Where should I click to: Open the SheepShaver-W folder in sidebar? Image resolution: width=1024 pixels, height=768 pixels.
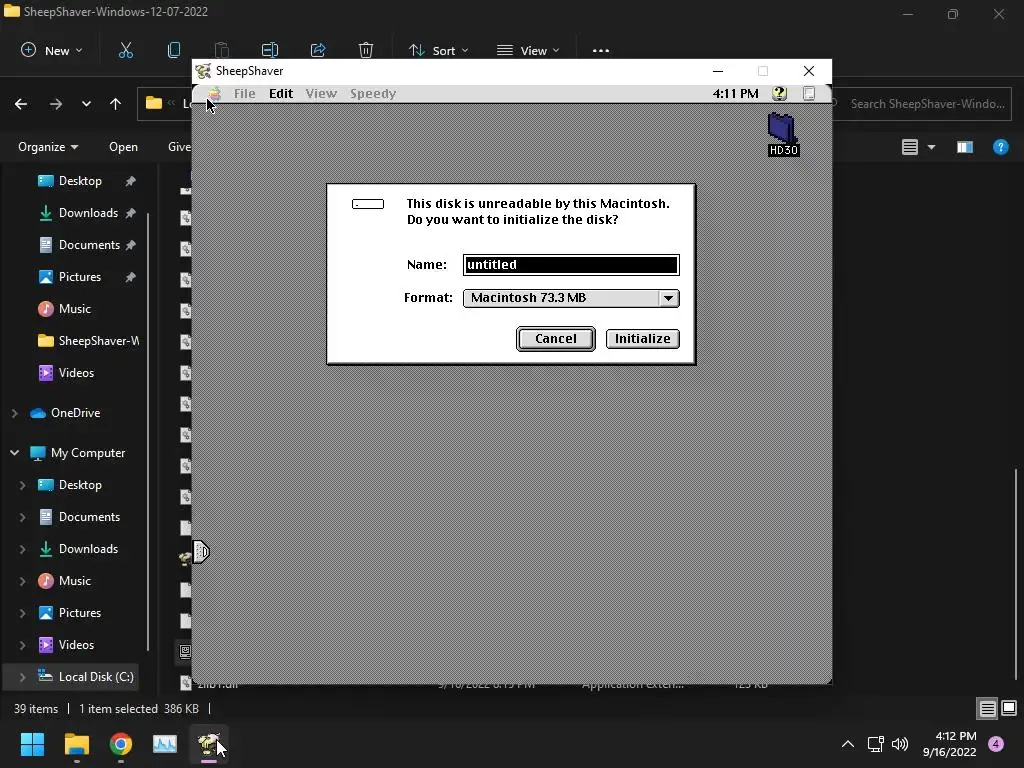point(88,341)
